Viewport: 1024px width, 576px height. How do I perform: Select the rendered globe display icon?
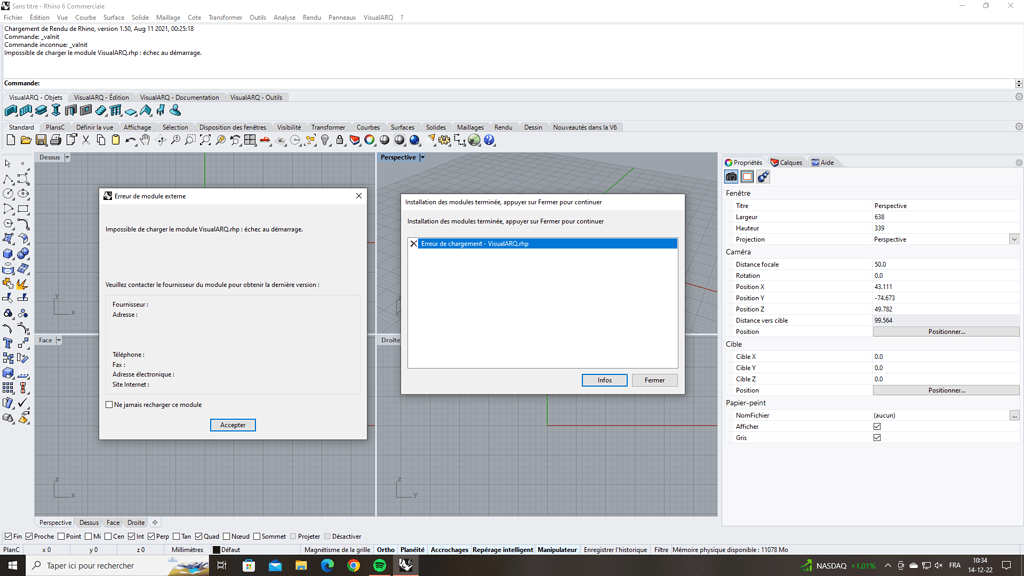tap(414, 141)
